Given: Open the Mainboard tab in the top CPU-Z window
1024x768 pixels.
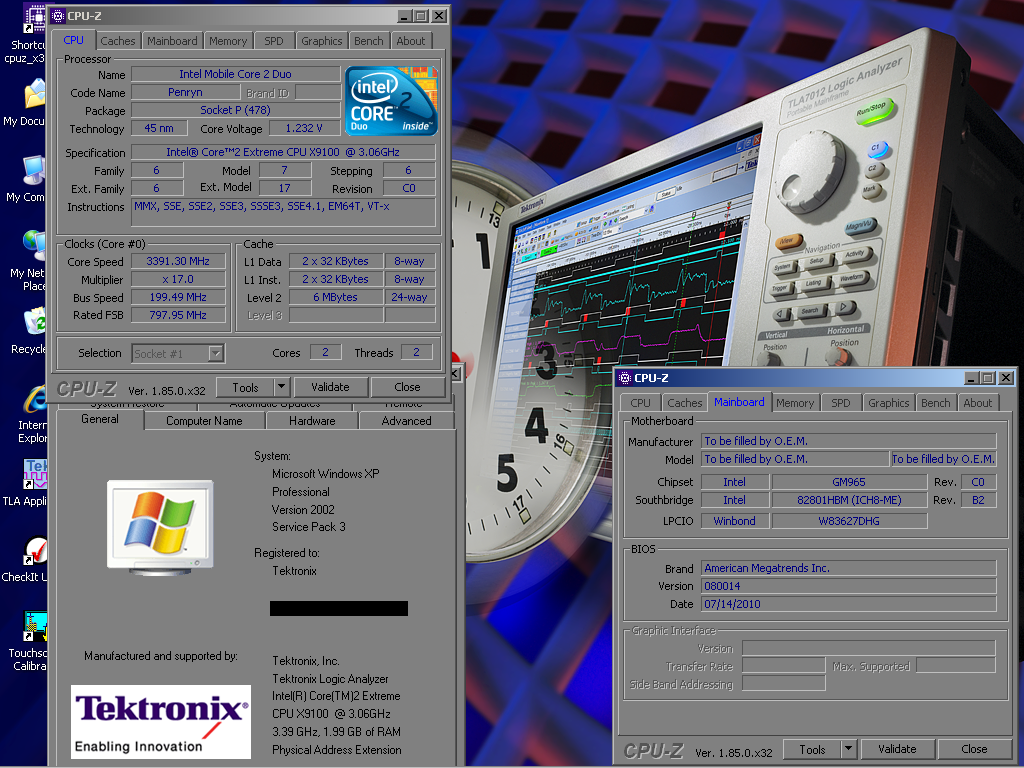Looking at the screenshot, I should (172, 41).
